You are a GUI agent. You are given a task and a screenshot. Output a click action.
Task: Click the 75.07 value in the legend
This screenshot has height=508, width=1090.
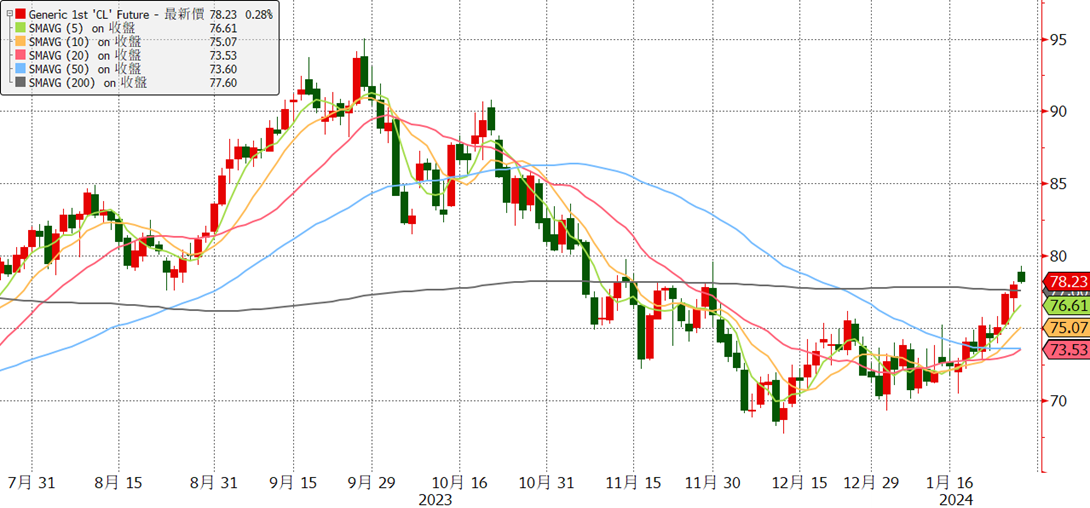tap(223, 42)
